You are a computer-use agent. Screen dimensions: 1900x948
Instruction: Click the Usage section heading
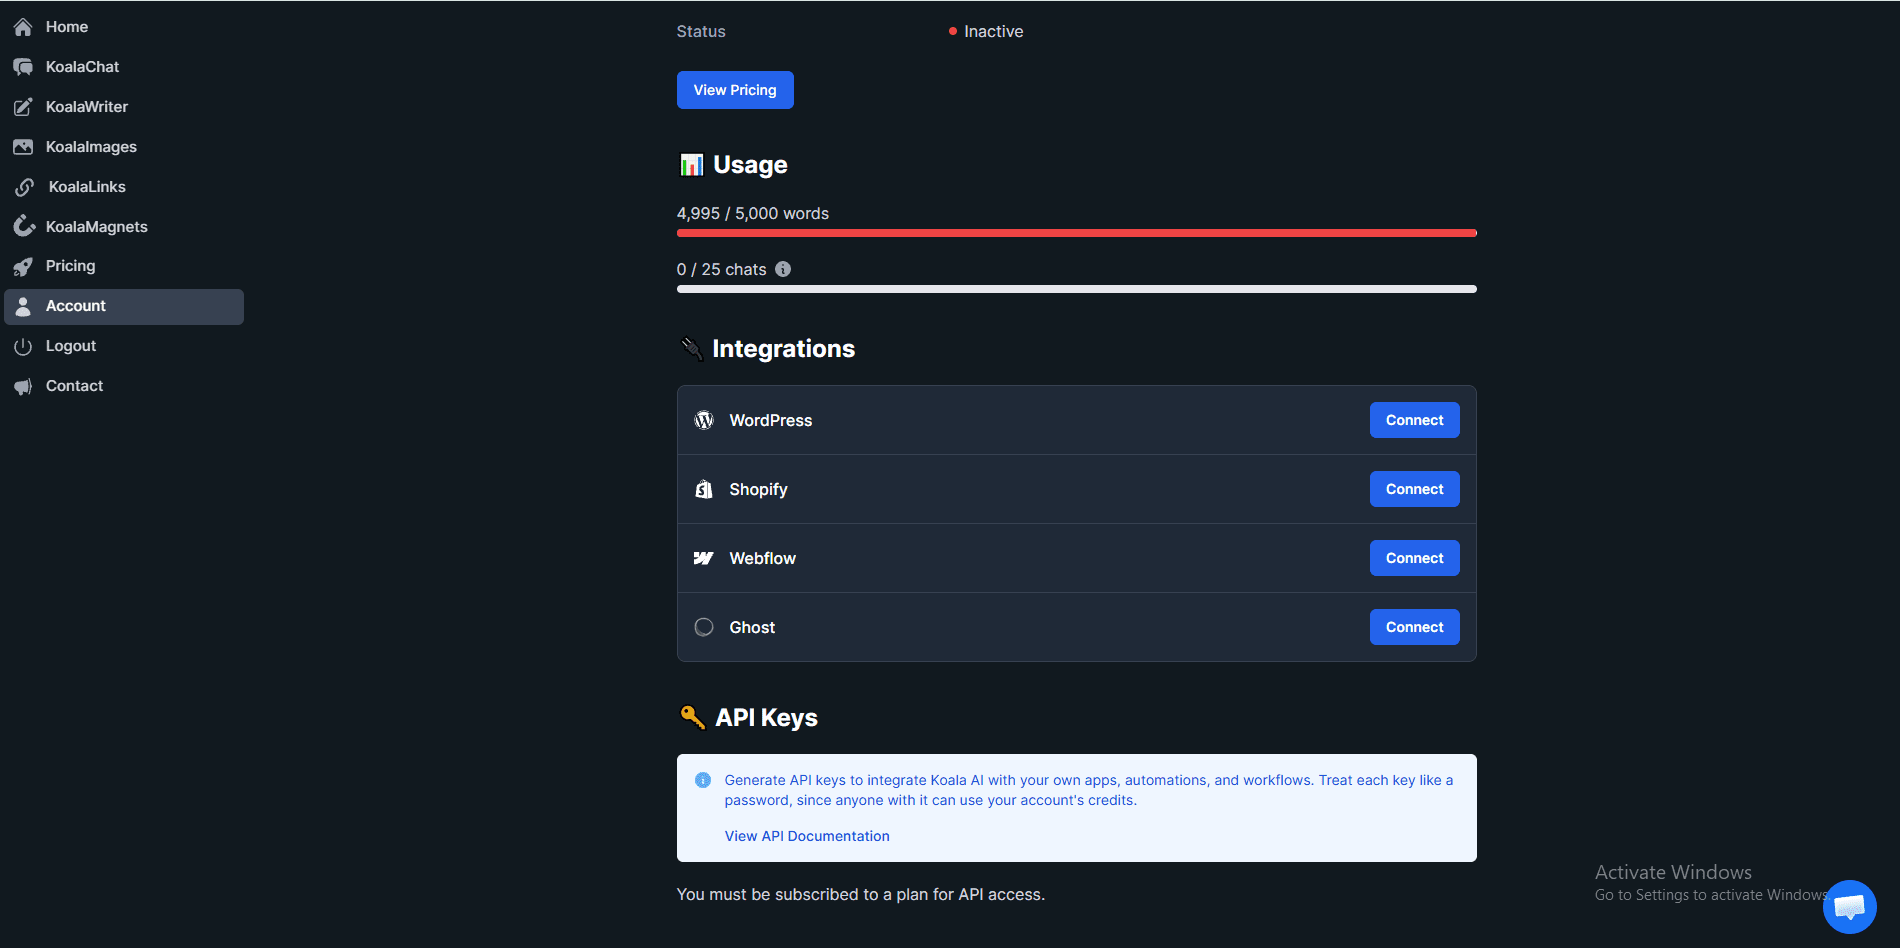click(x=750, y=165)
